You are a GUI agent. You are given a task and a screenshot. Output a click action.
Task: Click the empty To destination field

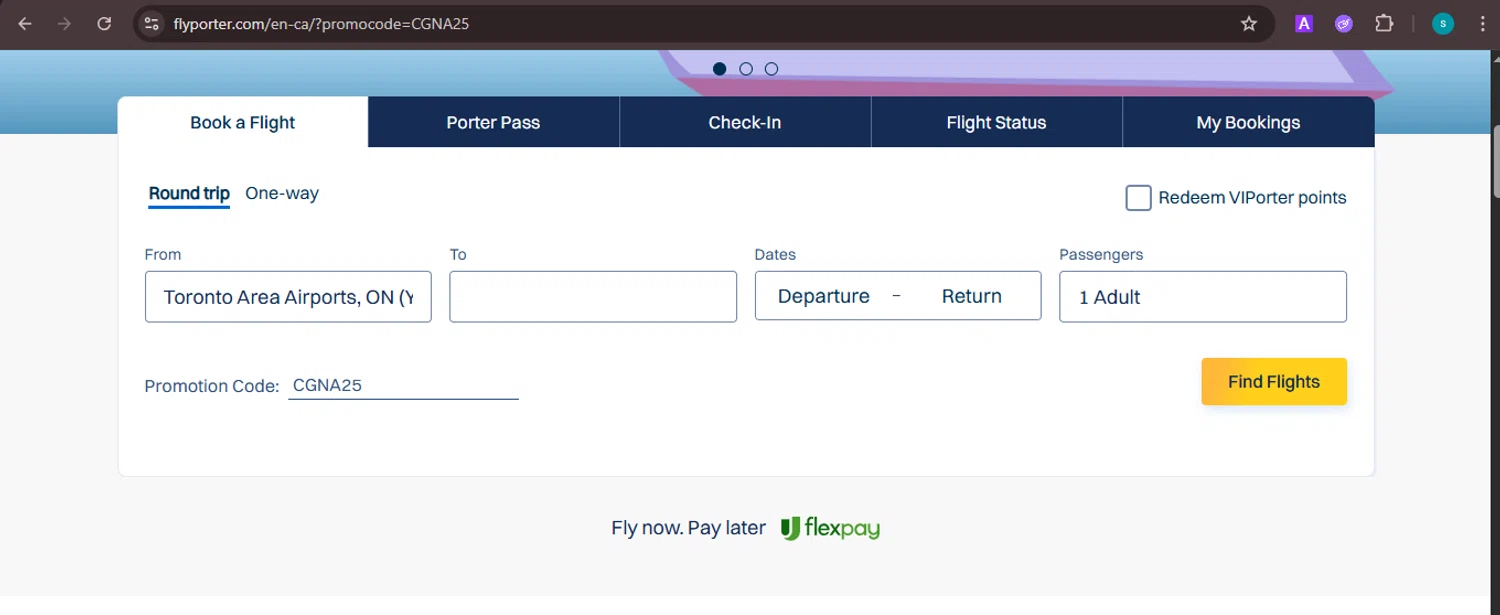click(x=593, y=297)
